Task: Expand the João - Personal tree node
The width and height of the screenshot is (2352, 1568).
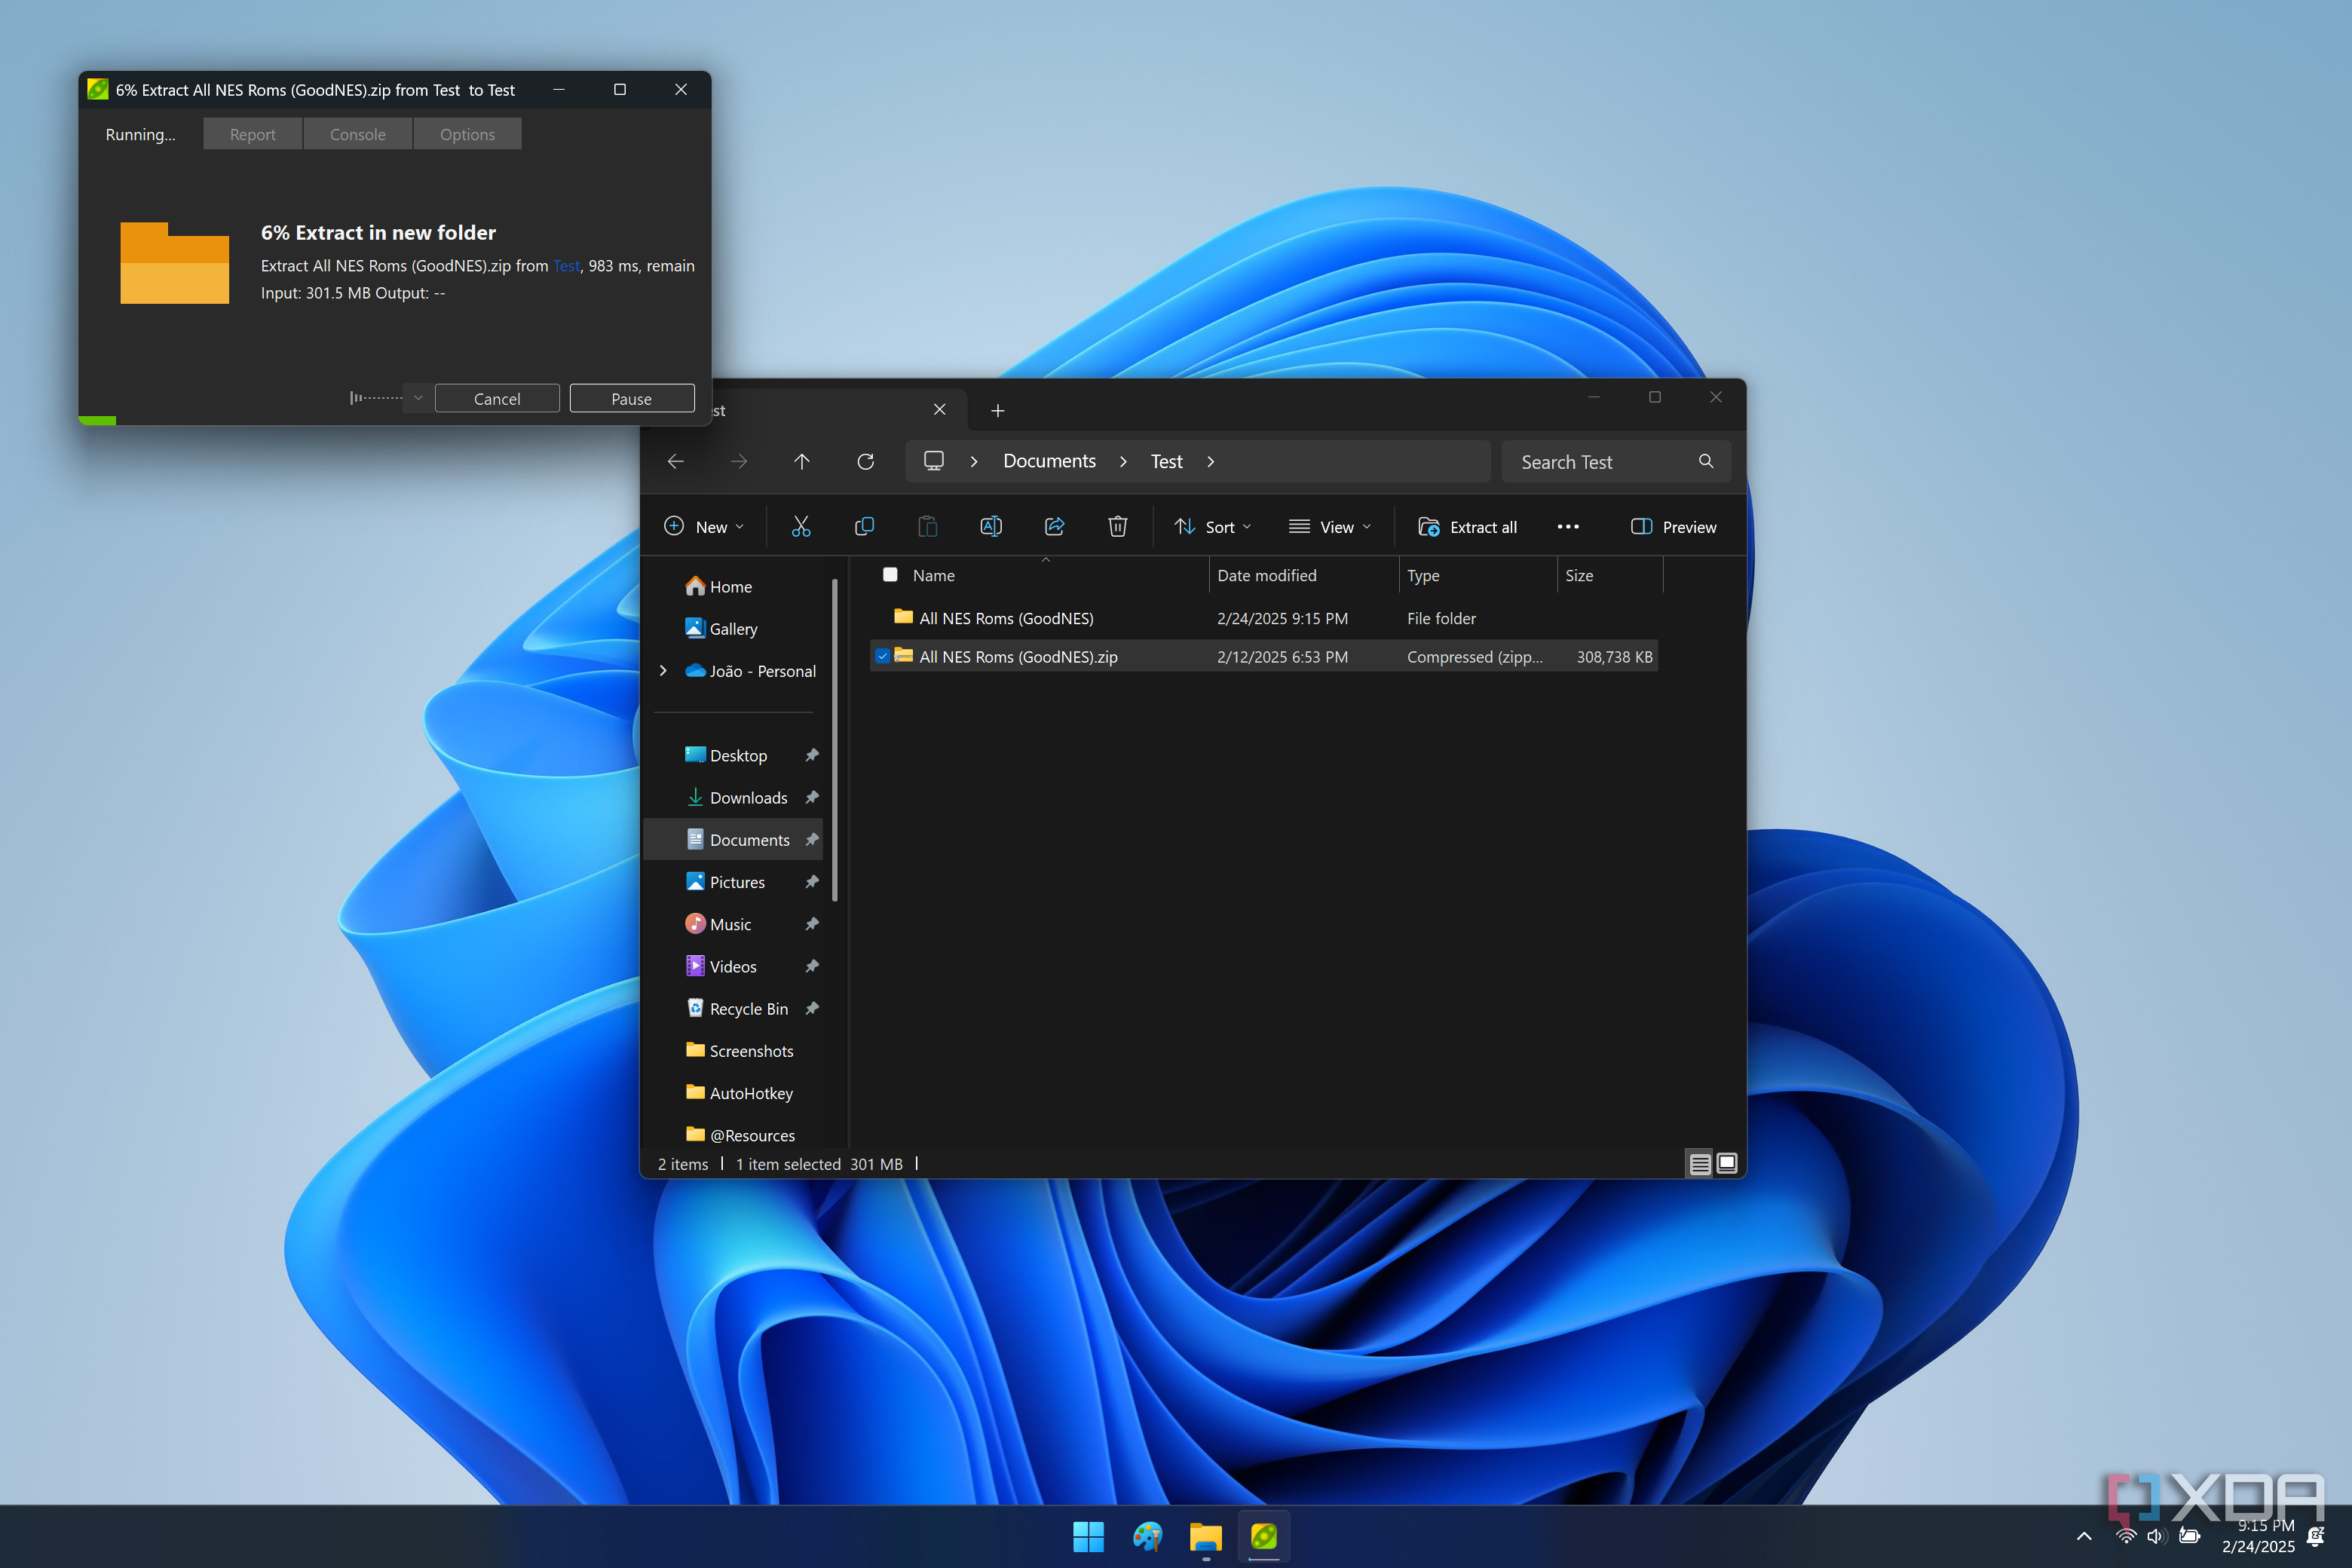Action: pos(663,671)
